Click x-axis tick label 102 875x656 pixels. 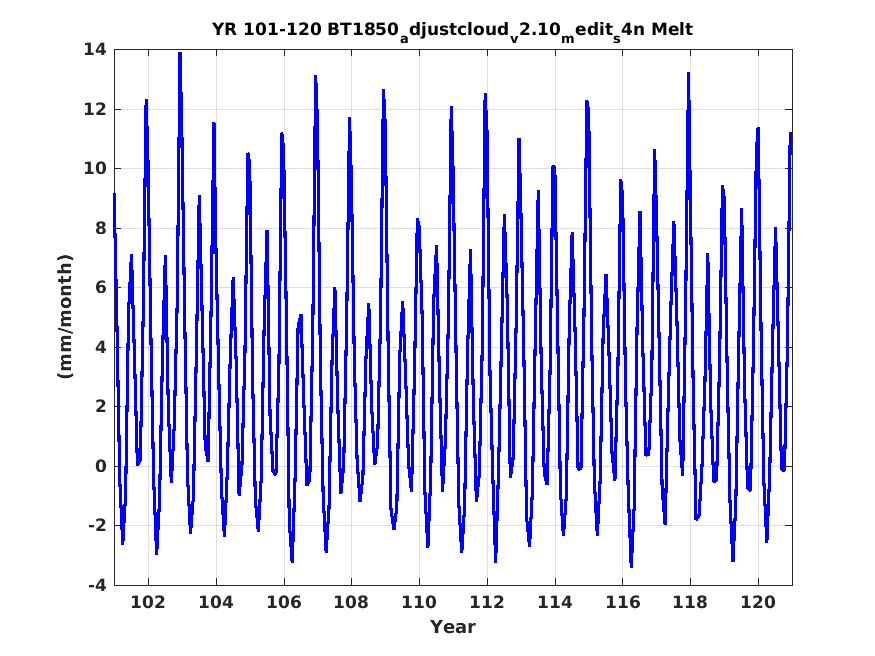coord(148,602)
